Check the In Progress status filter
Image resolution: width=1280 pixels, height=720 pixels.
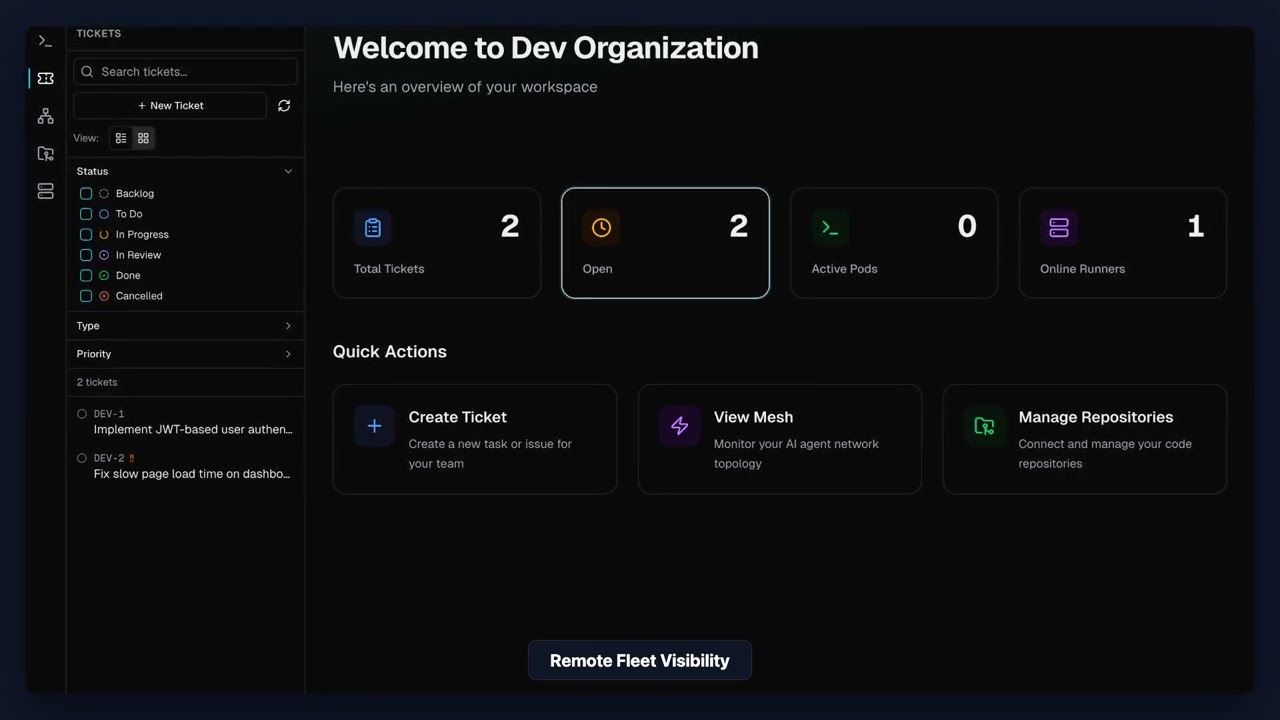pyautogui.click(x=86, y=234)
